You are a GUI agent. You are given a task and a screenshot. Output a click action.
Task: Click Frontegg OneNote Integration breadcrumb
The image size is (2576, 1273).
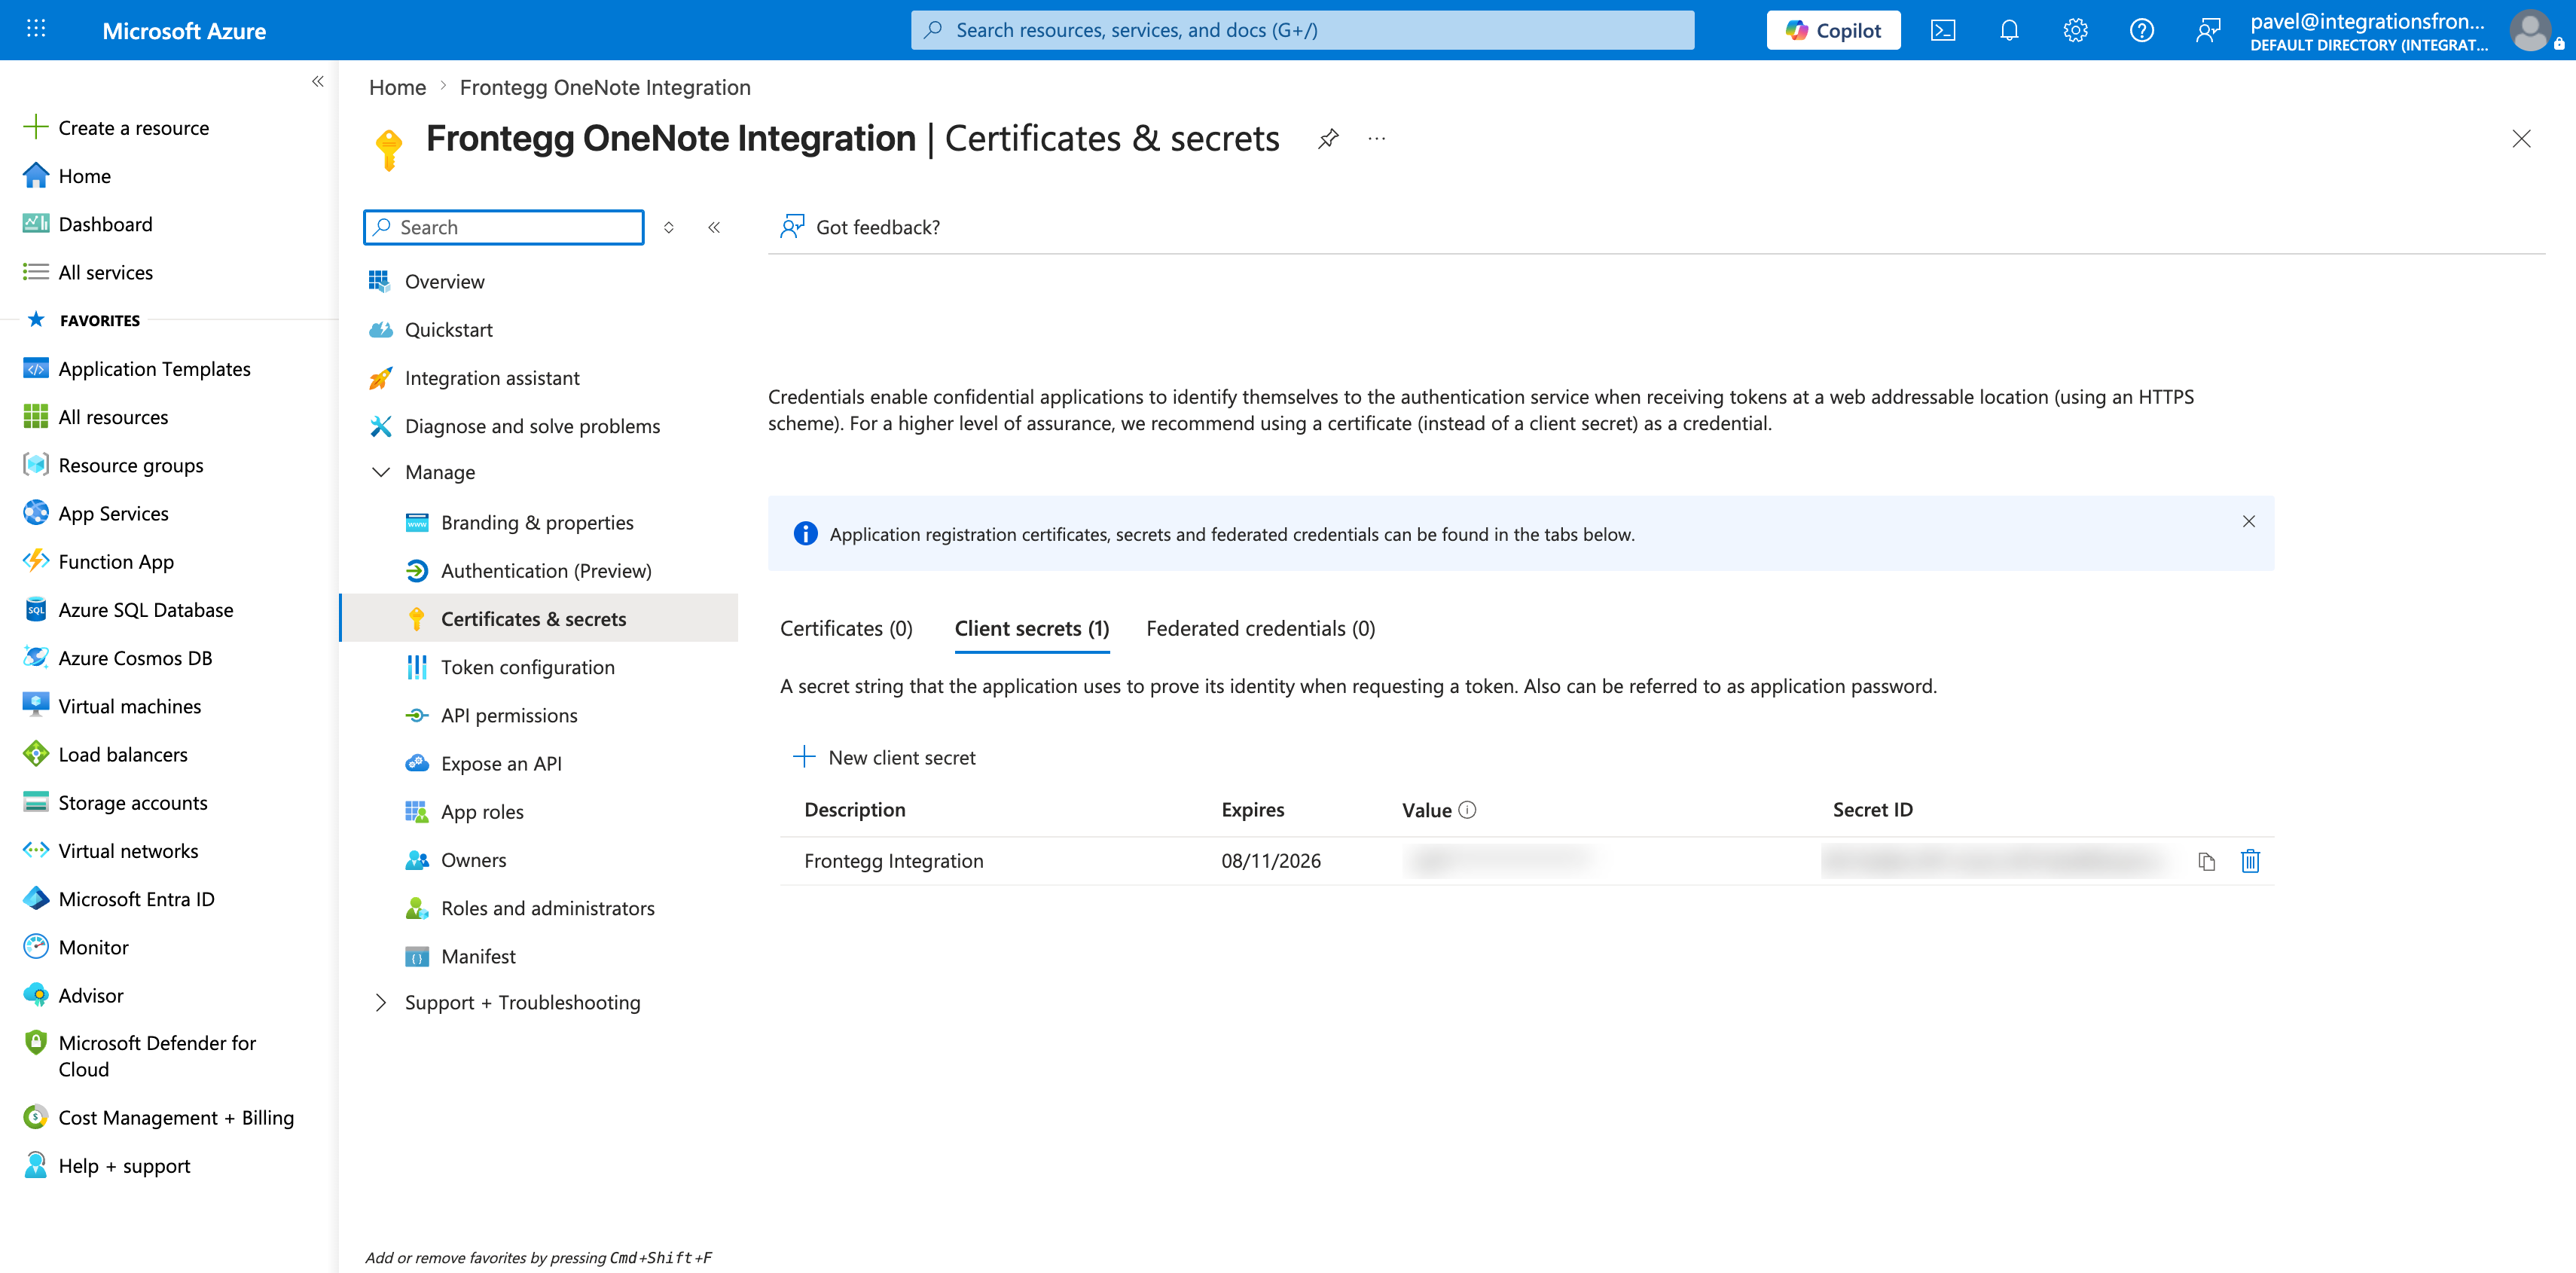[605, 87]
